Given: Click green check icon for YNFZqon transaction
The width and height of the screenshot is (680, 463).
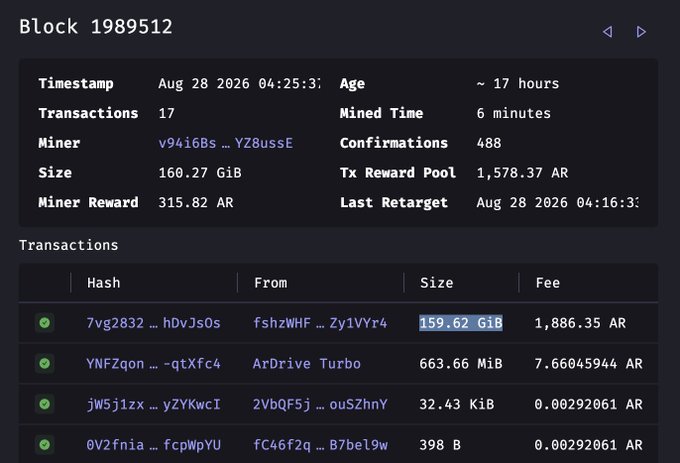Looking at the screenshot, I should [x=45, y=363].
